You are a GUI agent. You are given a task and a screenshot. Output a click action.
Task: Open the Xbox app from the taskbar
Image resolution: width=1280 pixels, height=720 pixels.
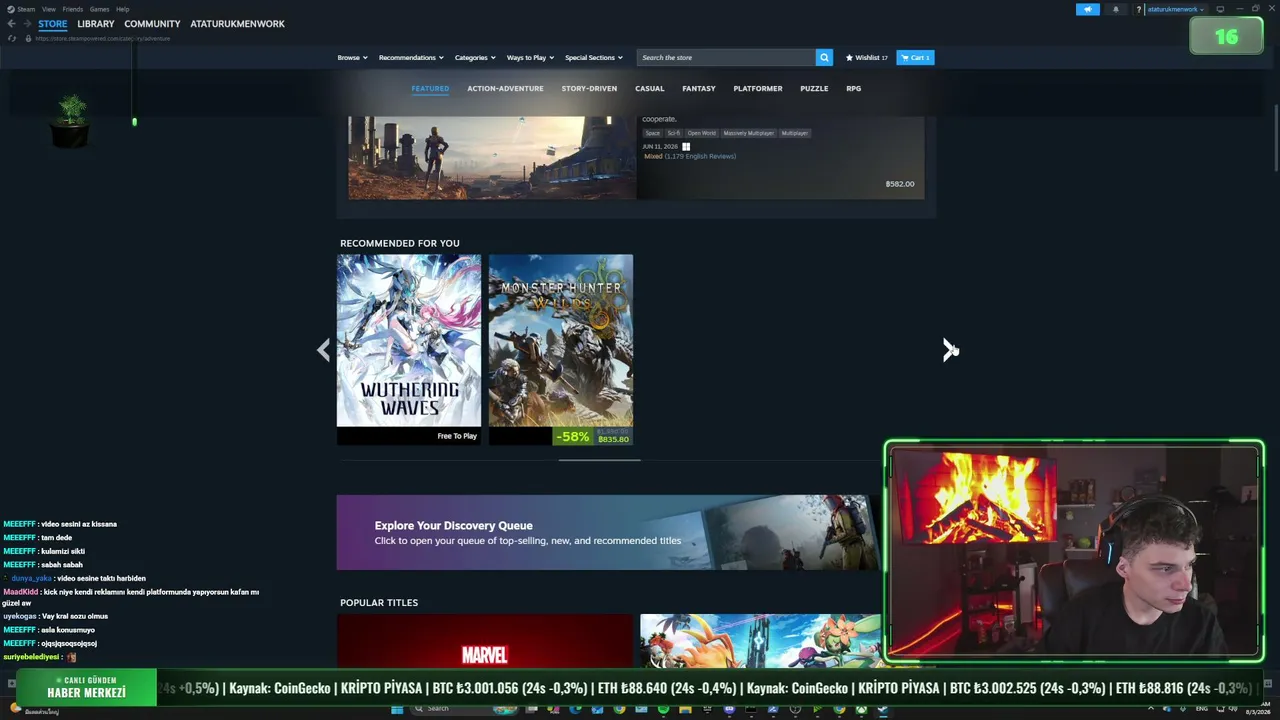tap(860, 709)
